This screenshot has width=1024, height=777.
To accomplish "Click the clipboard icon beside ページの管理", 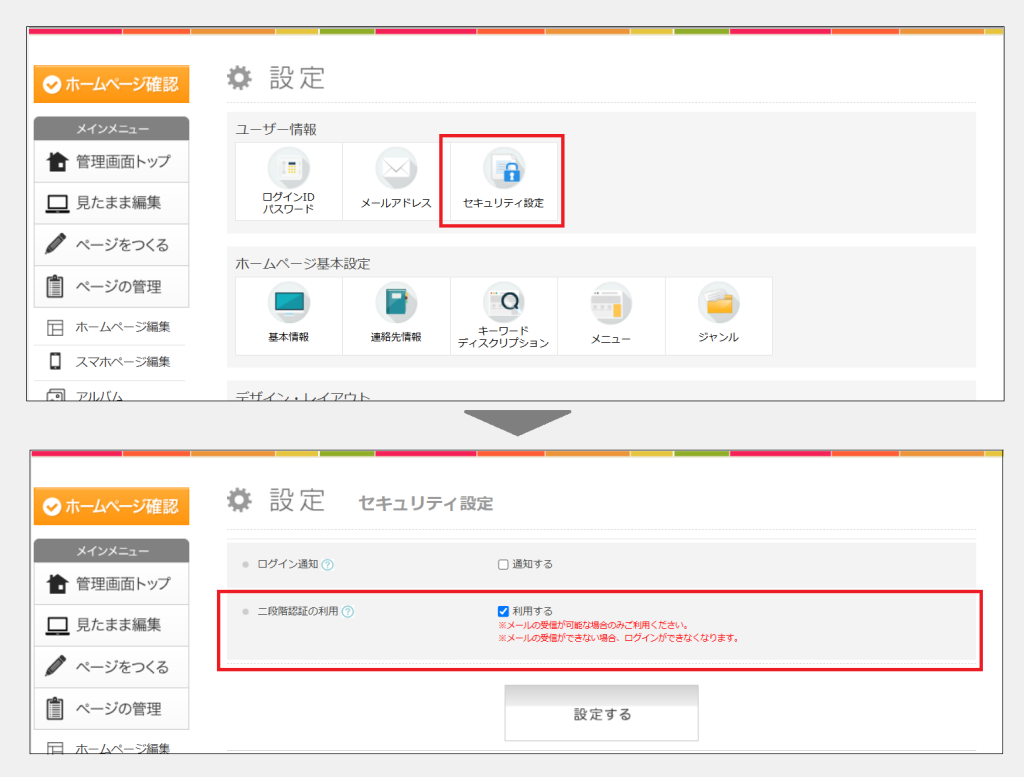I will click(56, 284).
